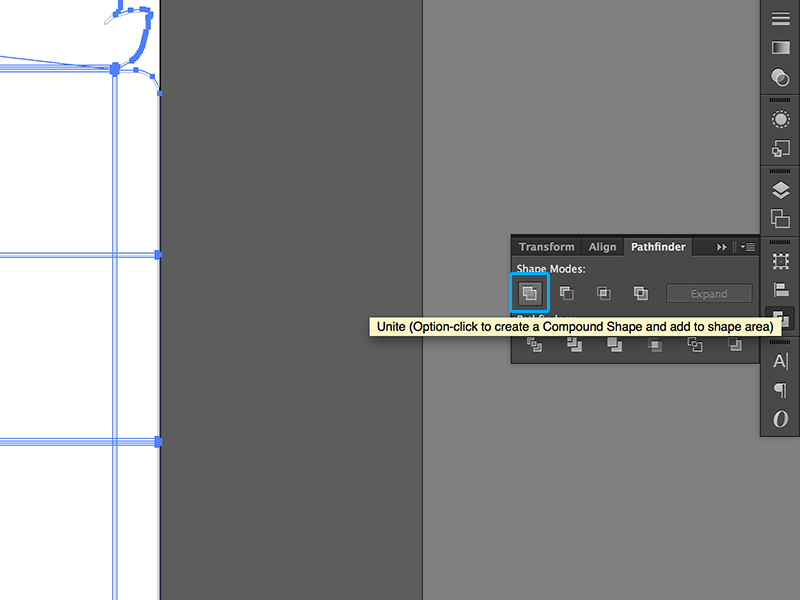Apply Exclude shape mode
800x600 pixels.
click(641, 293)
